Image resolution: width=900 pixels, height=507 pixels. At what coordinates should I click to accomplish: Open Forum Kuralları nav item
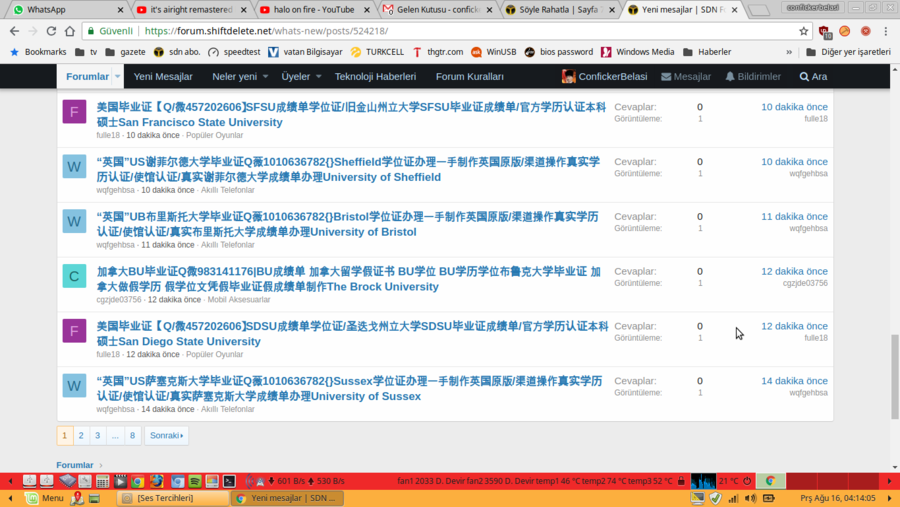(x=470, y=76)
